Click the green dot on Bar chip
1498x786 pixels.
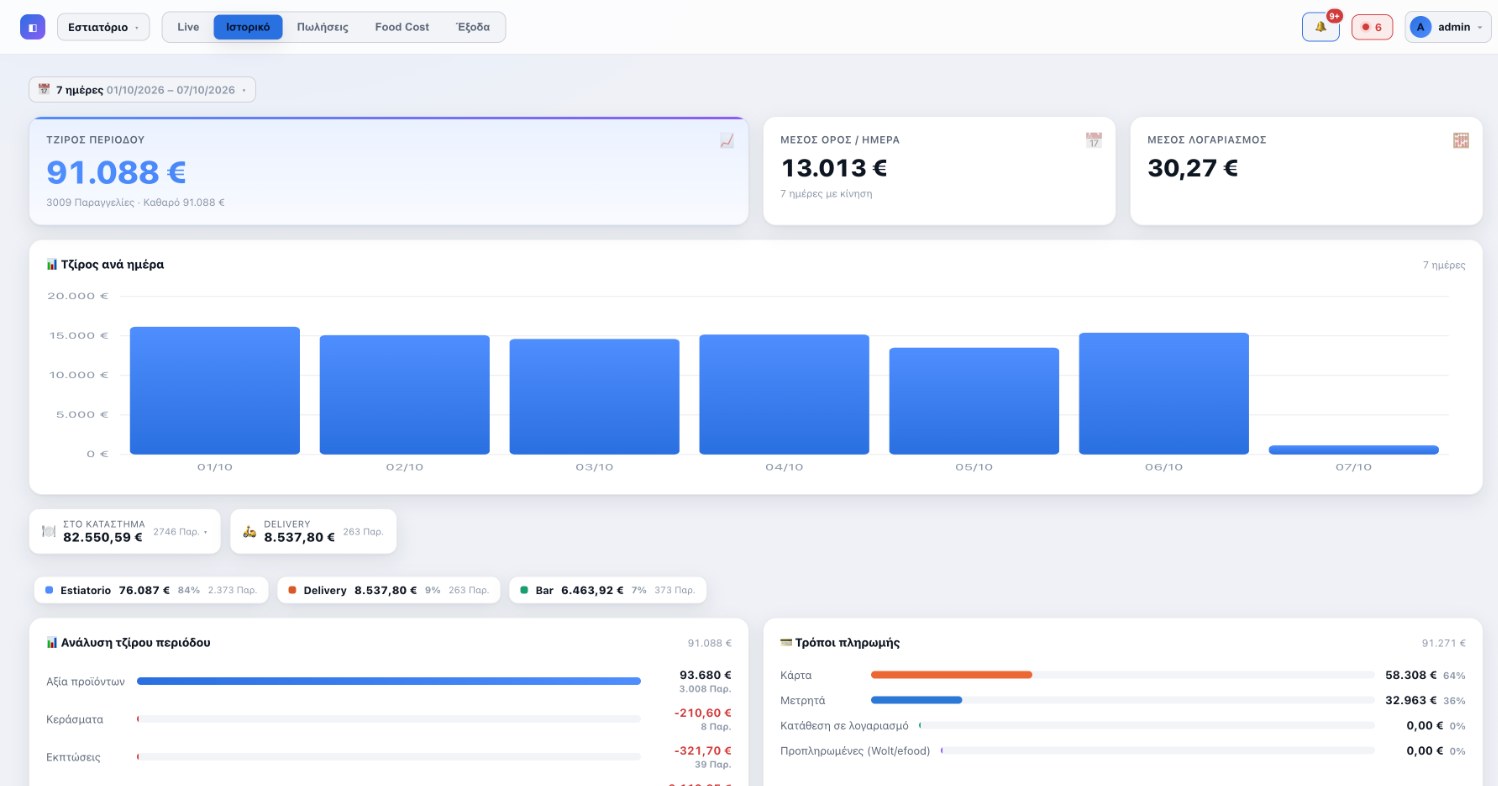point(524,590)
